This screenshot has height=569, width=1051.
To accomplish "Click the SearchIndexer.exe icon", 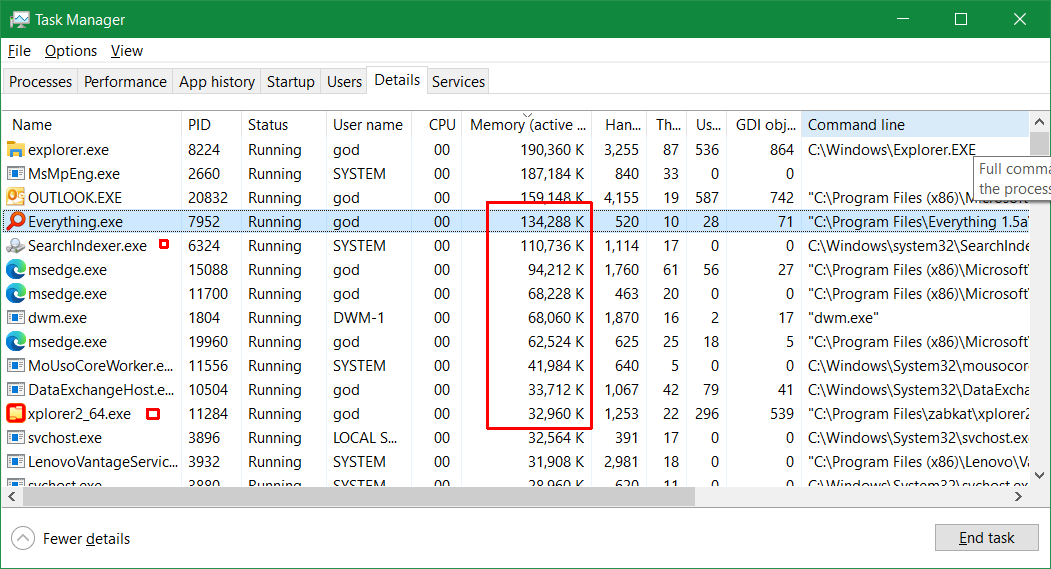I will click(15, 246).
